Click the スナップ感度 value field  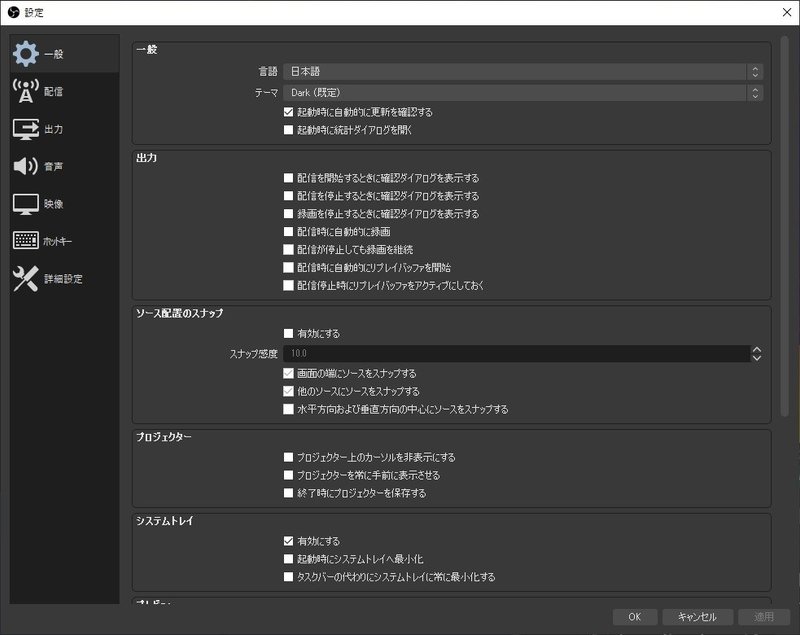pyautogui.click(x=516, y=353)
